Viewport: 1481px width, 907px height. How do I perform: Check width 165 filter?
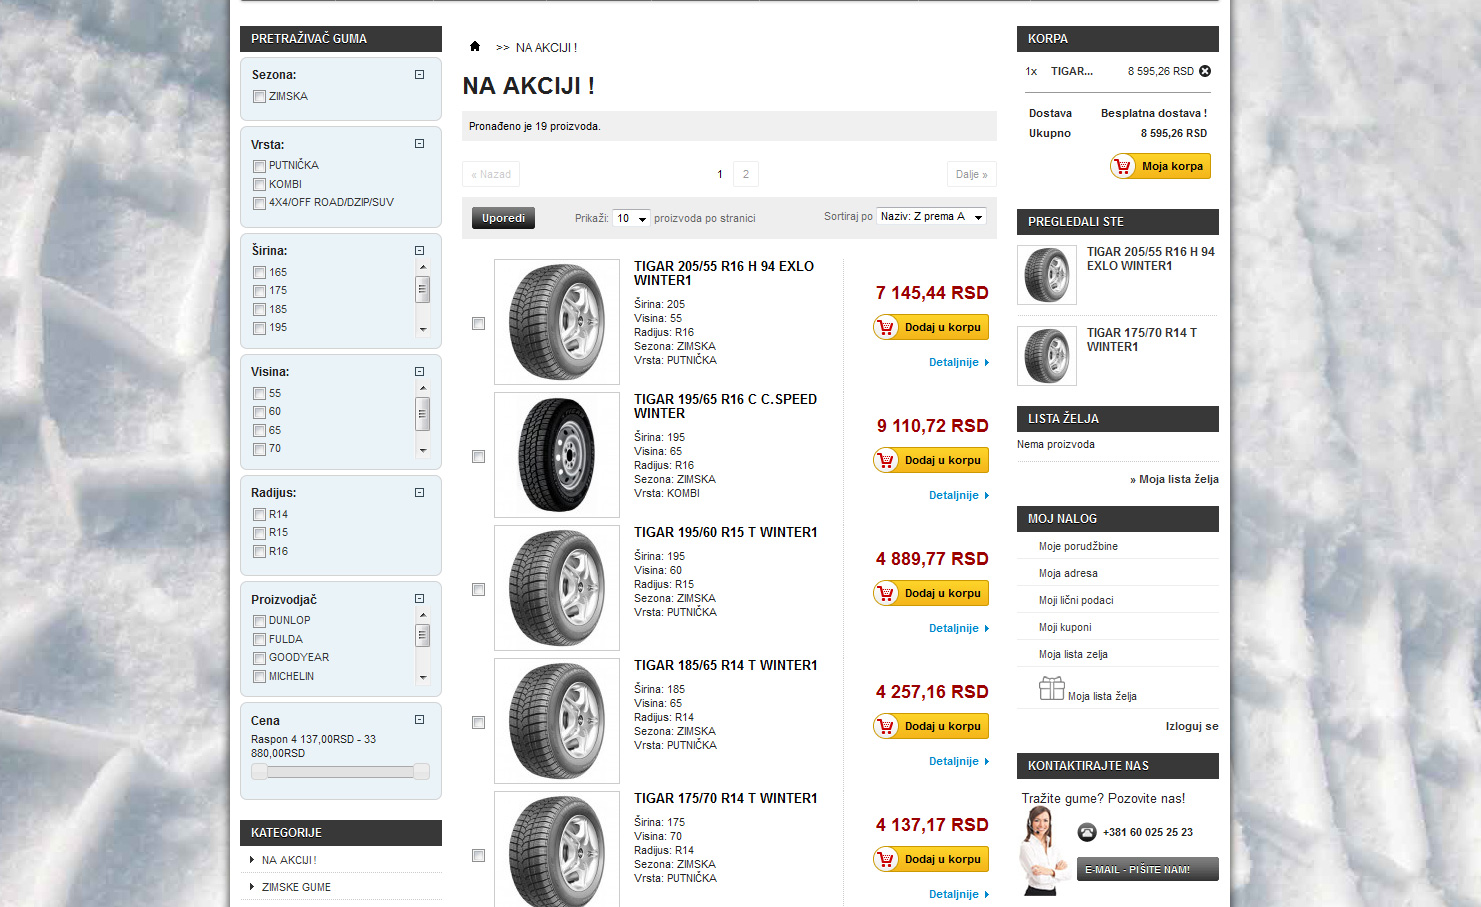pos(260,273)
